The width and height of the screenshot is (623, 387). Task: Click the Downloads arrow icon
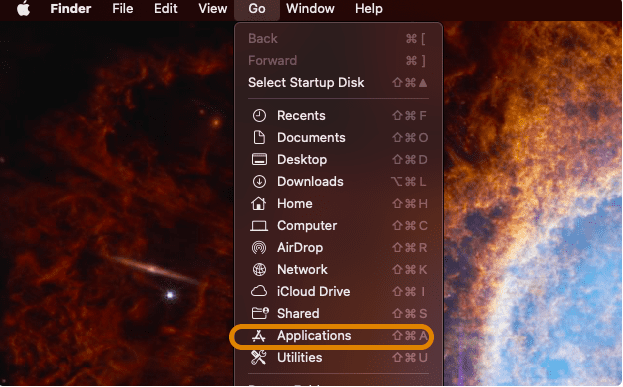click(259, 182)
